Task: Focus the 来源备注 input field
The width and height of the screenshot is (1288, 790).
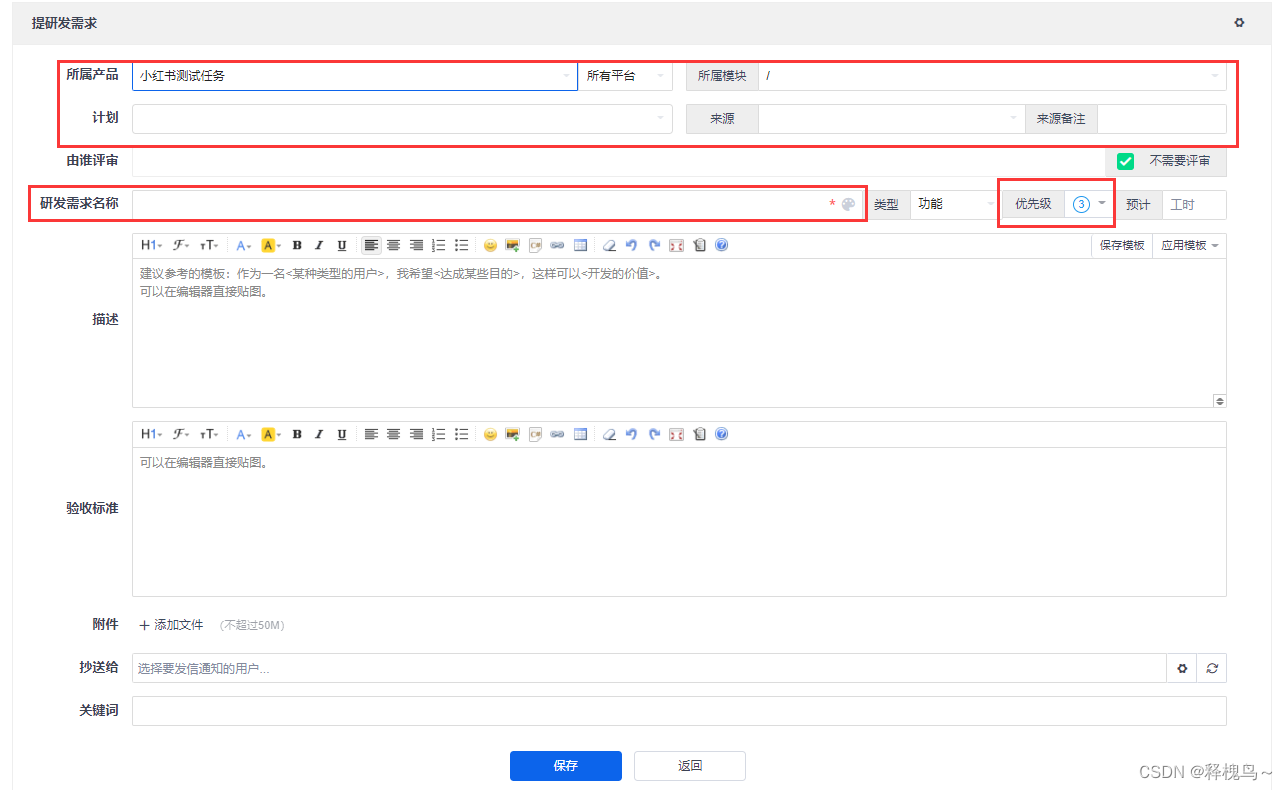Action: click(1162, 119)
